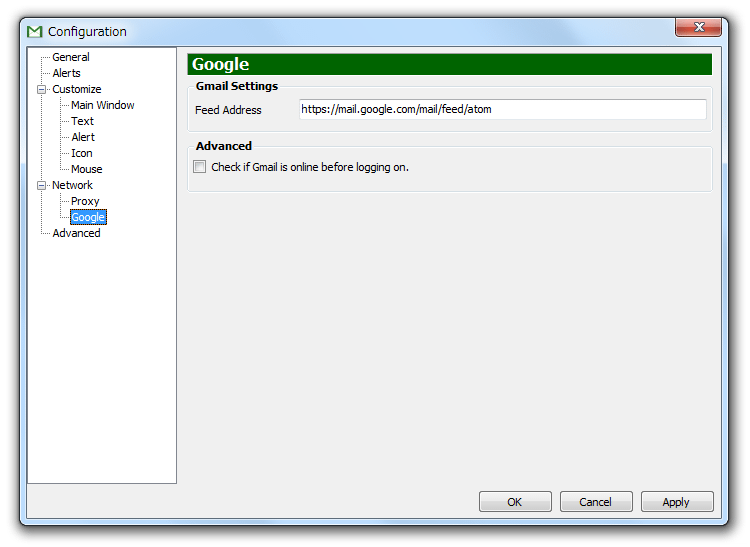Collapse the Customize tree node
750x547 pixels.
(42, 89)
